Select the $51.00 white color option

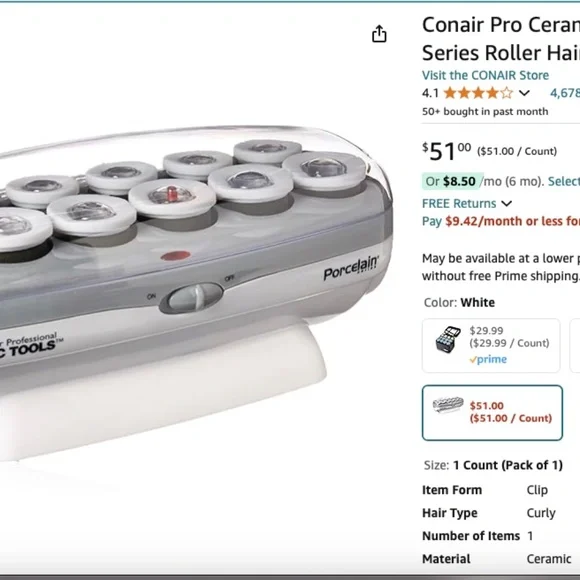point(492,413)
